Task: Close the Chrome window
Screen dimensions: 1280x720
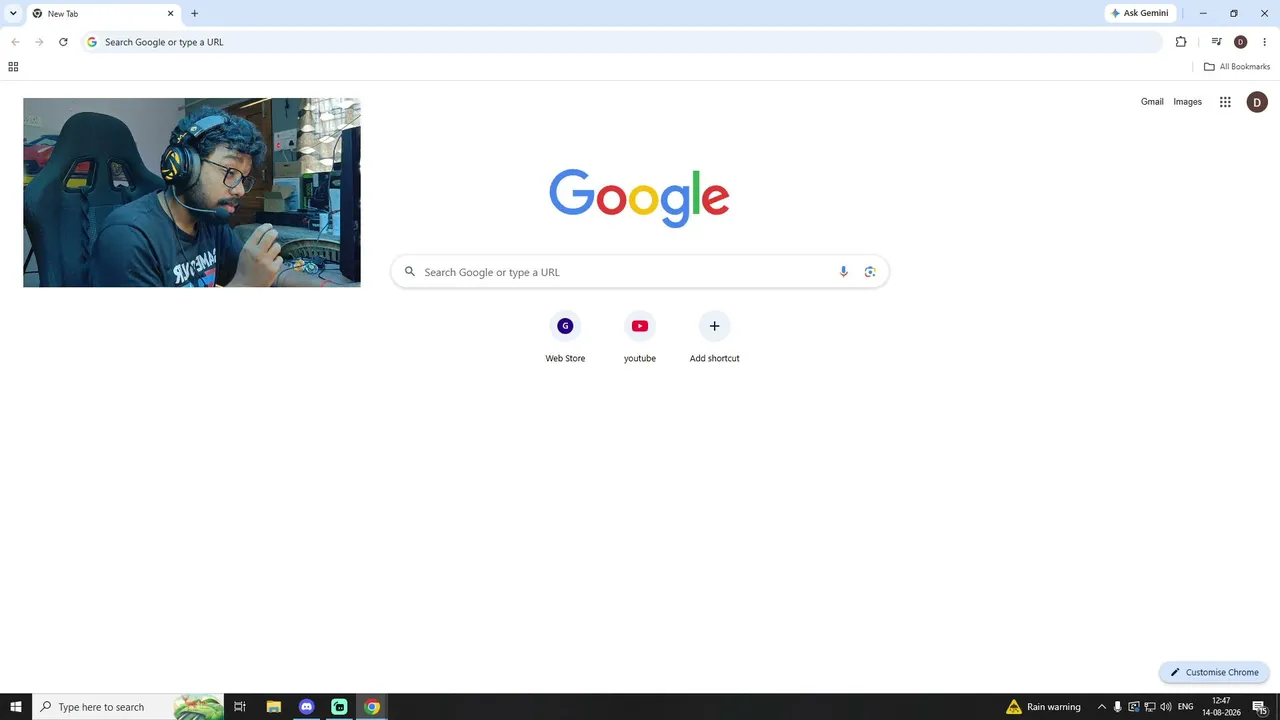Action: pyautogui.click(x=1264, y=13)
